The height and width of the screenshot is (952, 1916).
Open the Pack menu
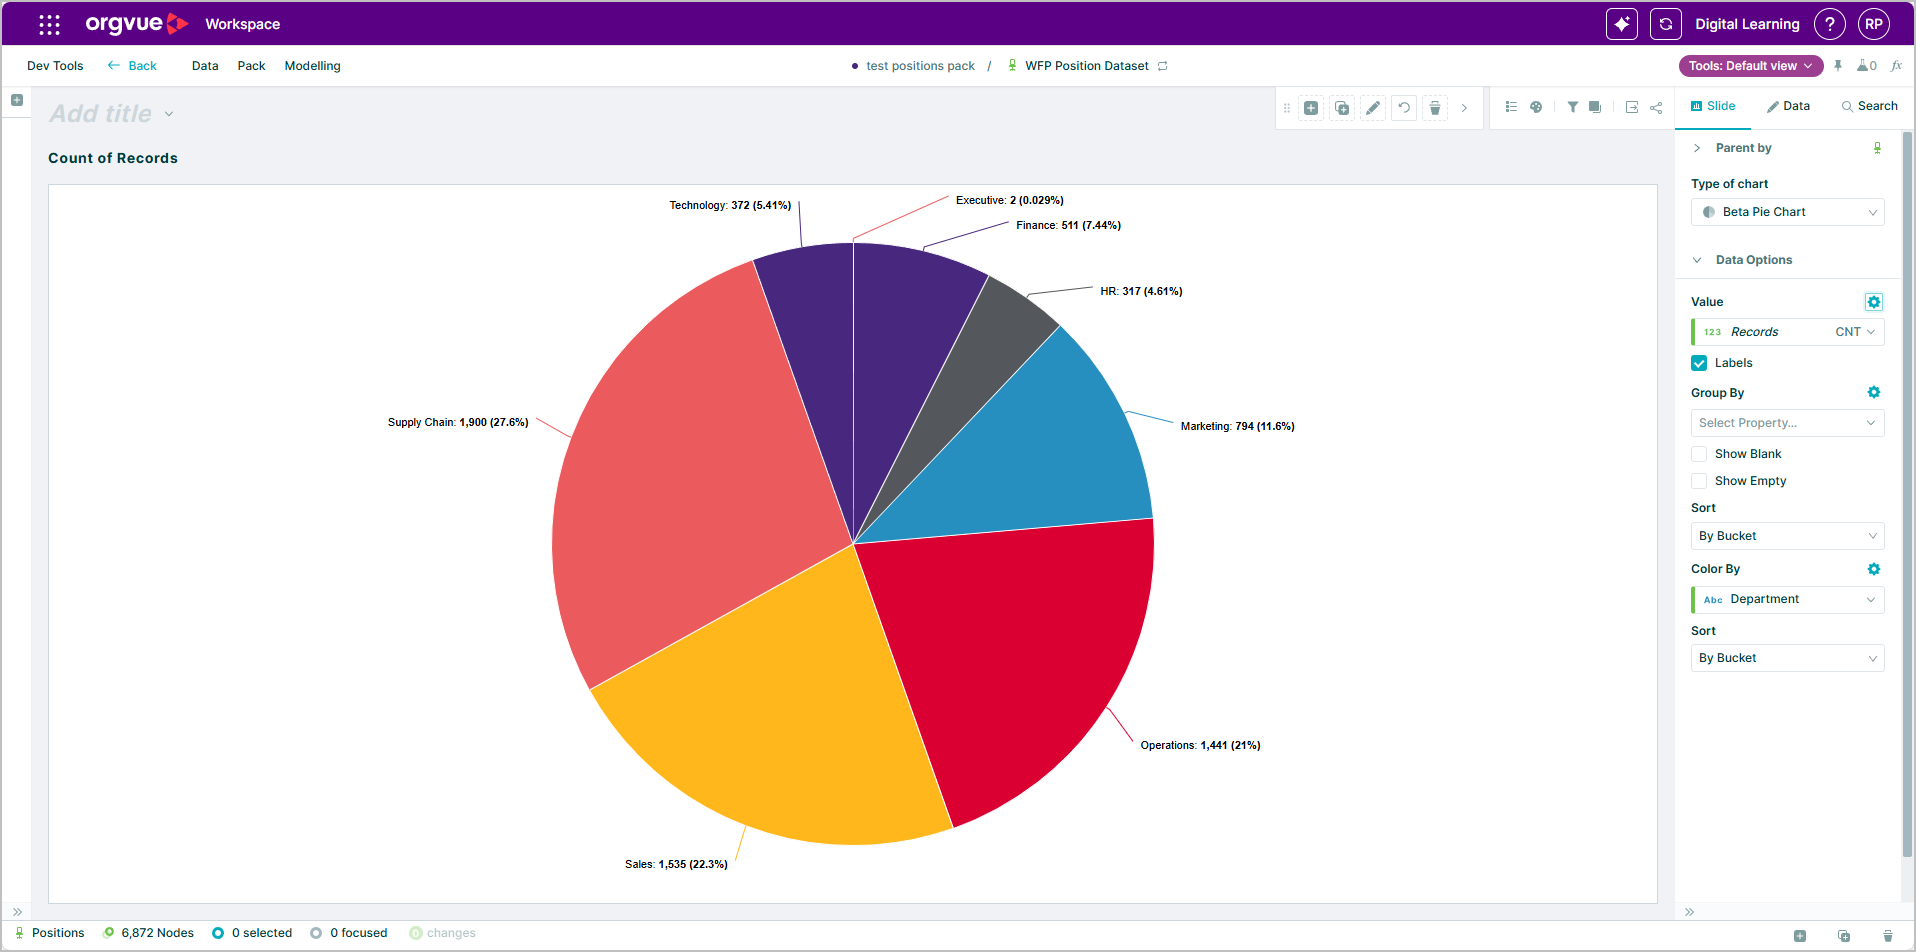(x=251, y=66)
